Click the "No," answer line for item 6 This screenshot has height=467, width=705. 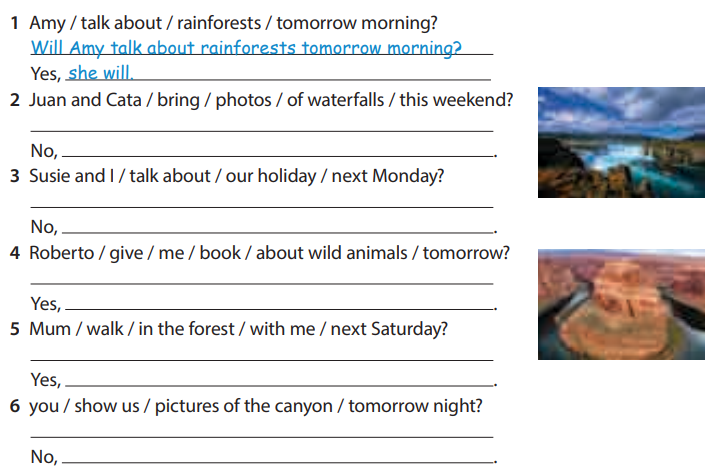[278, 457]
